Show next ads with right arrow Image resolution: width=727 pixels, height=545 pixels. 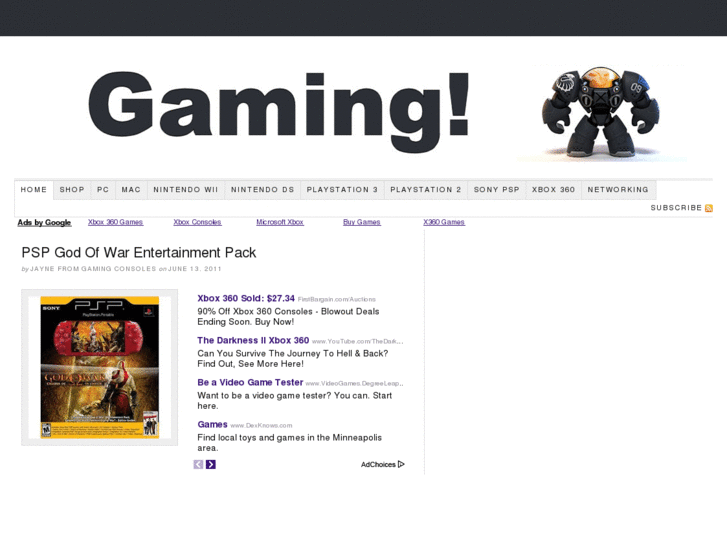[210, 464]
